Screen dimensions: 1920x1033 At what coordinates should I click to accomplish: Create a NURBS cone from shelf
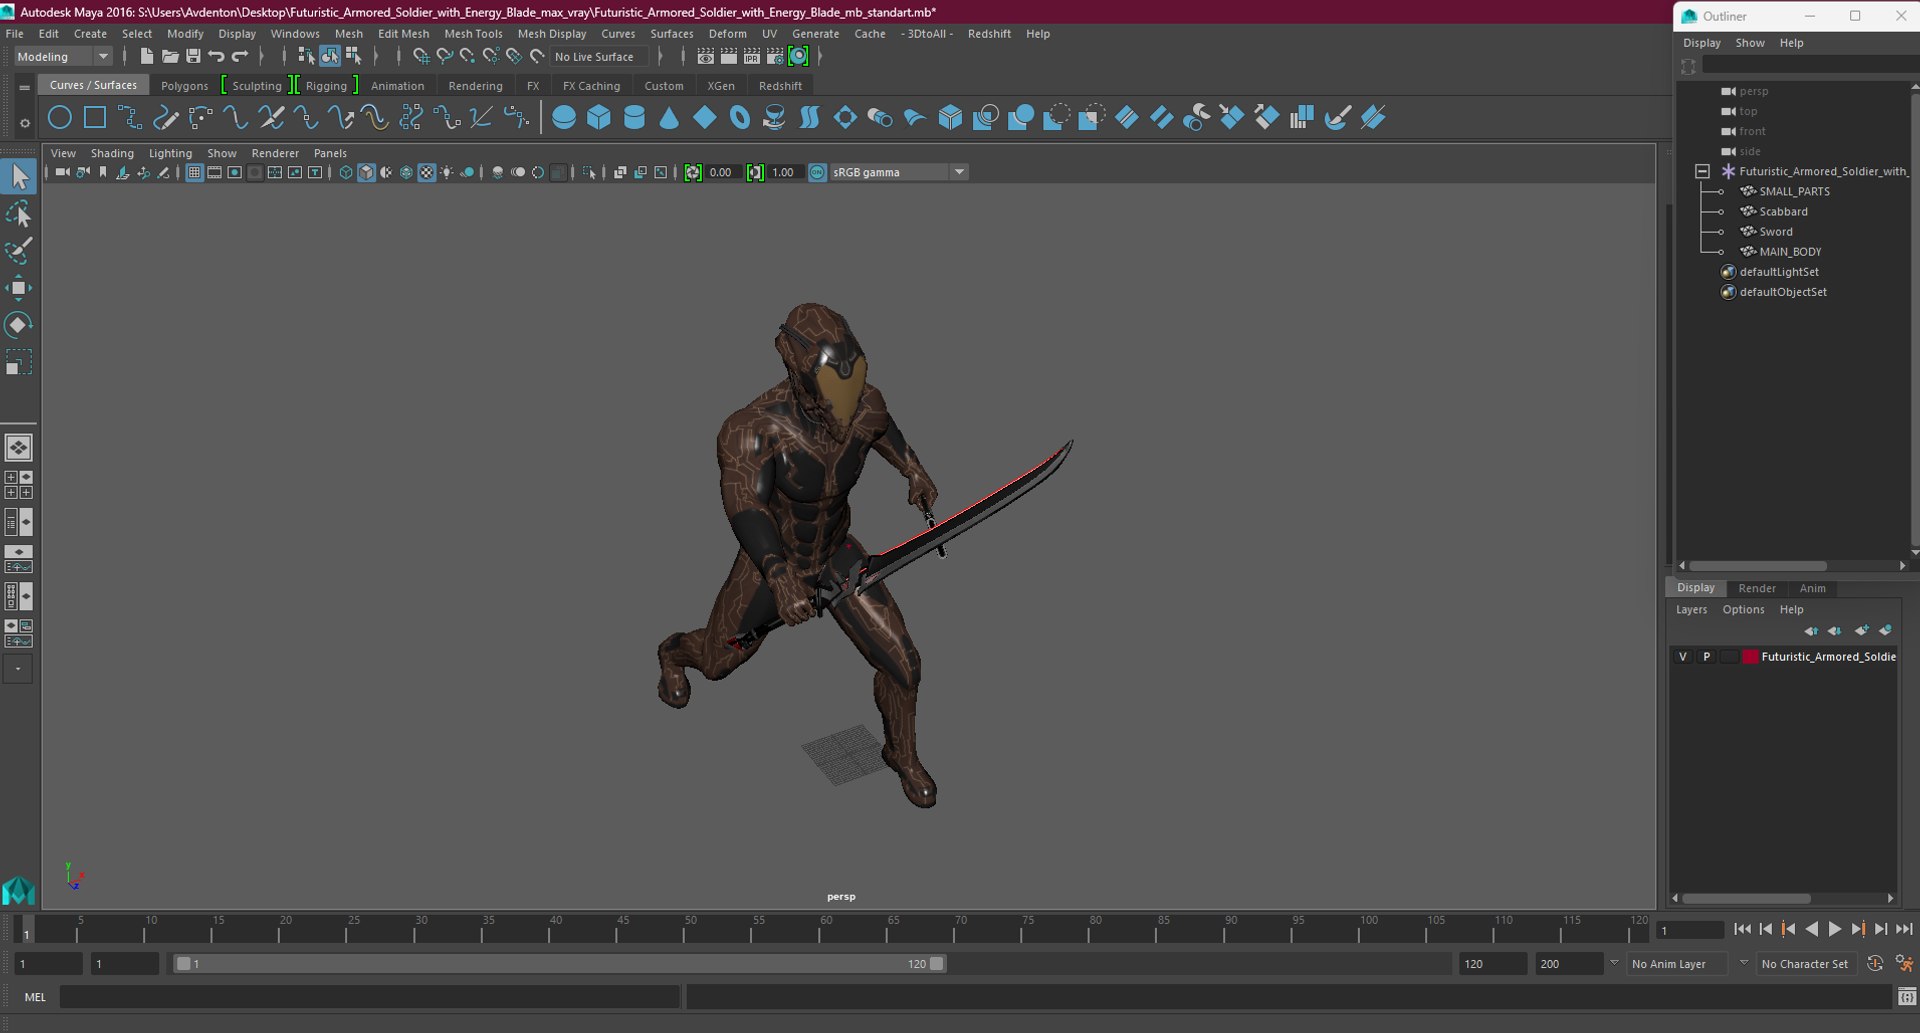[669, 118]
